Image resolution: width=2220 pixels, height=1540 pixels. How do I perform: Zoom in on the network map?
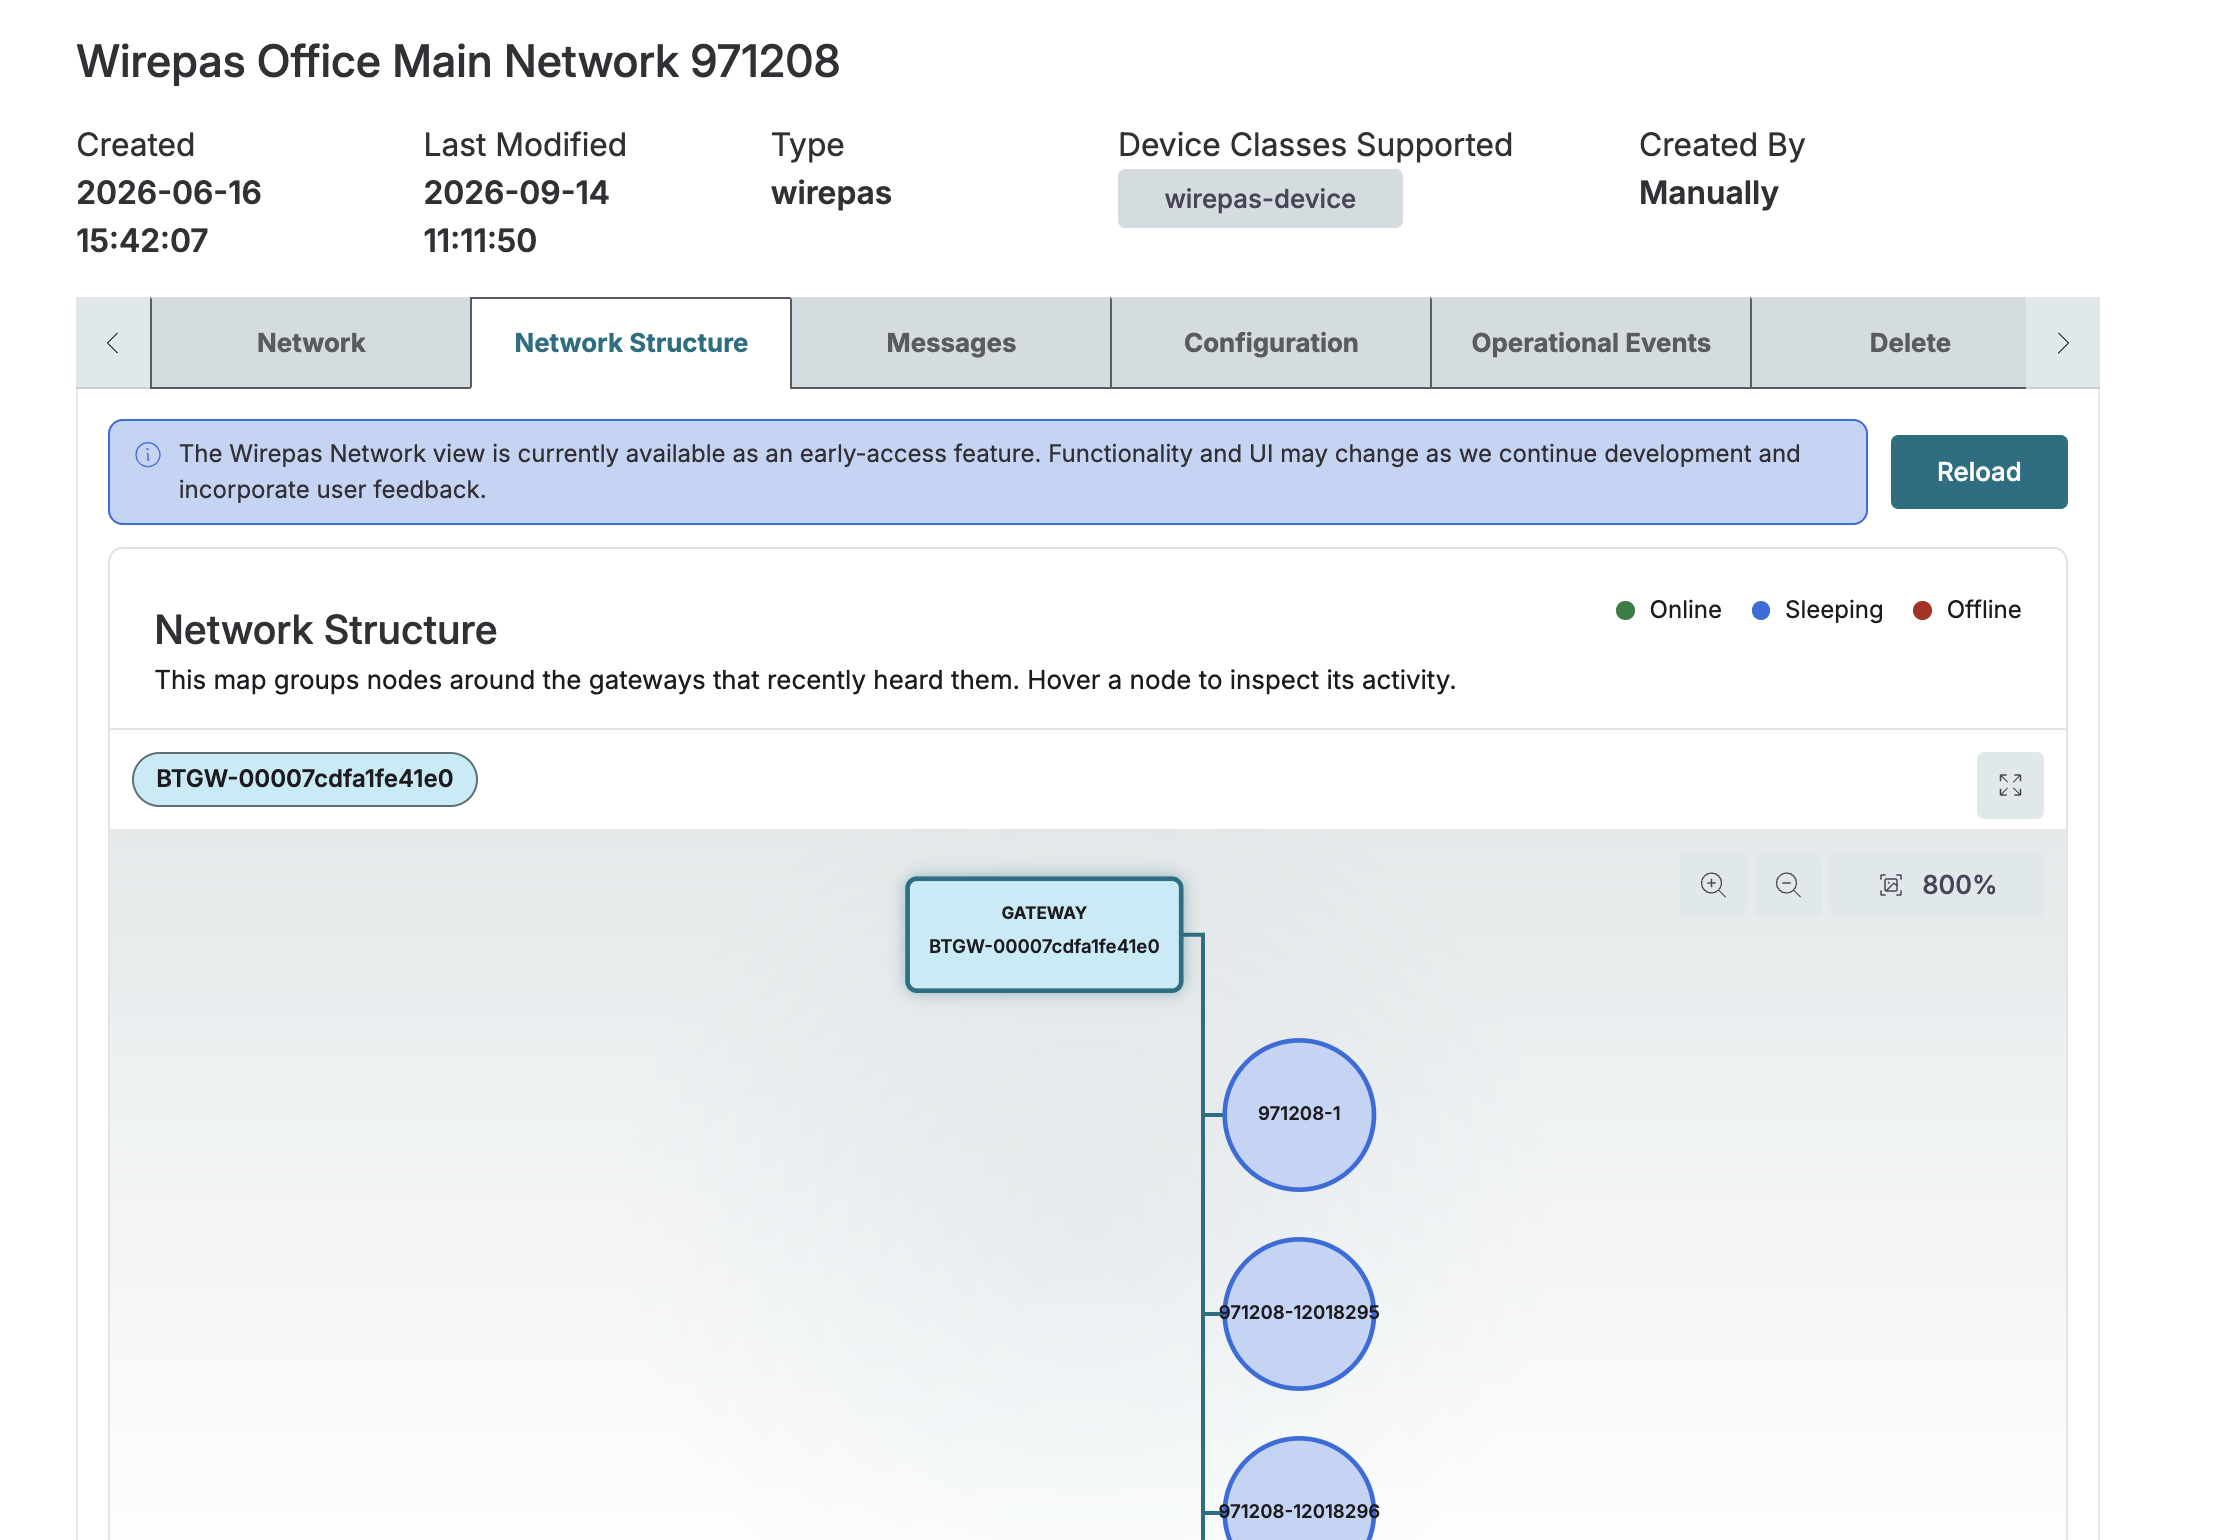coord(1713,885)
